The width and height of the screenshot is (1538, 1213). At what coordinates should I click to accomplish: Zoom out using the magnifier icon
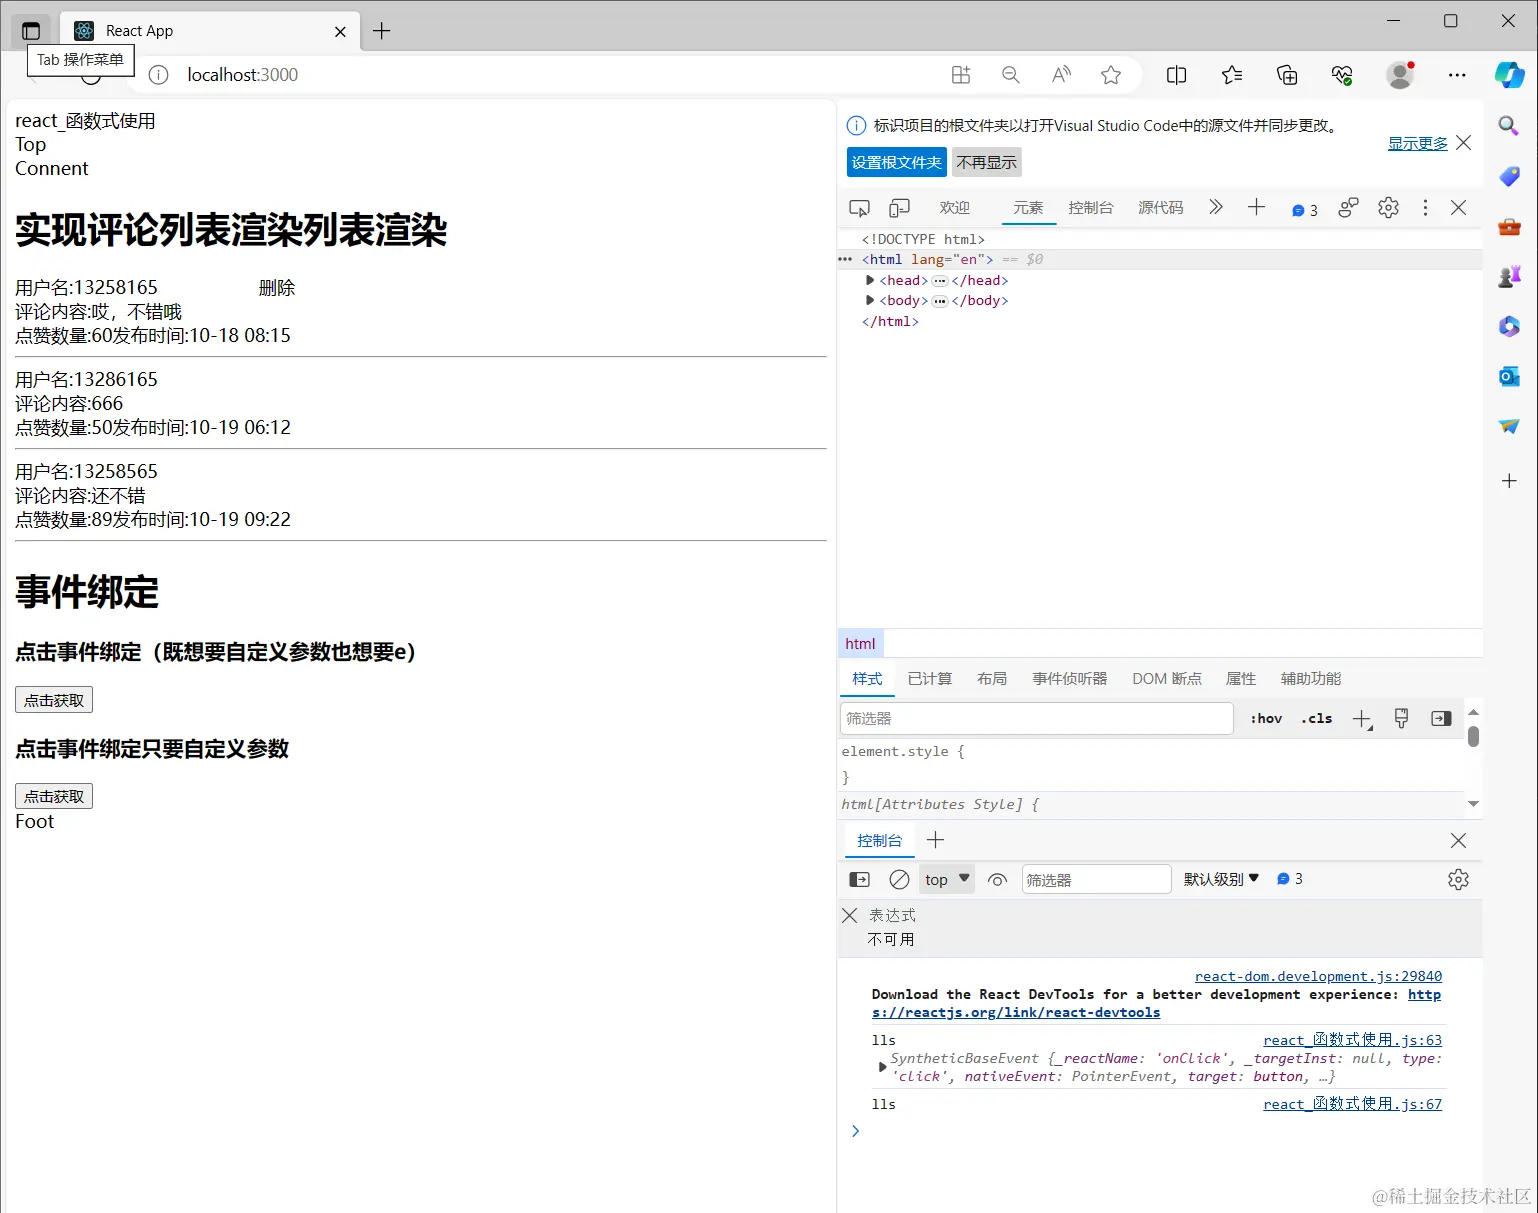pyautogui.click(x=1011, y=75)
